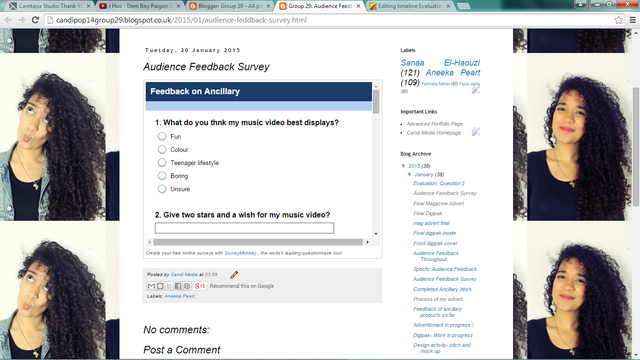Click the survey frame scroll-up arrow
640x360 pixels.
pyautogui.click(x=376, y=86)
